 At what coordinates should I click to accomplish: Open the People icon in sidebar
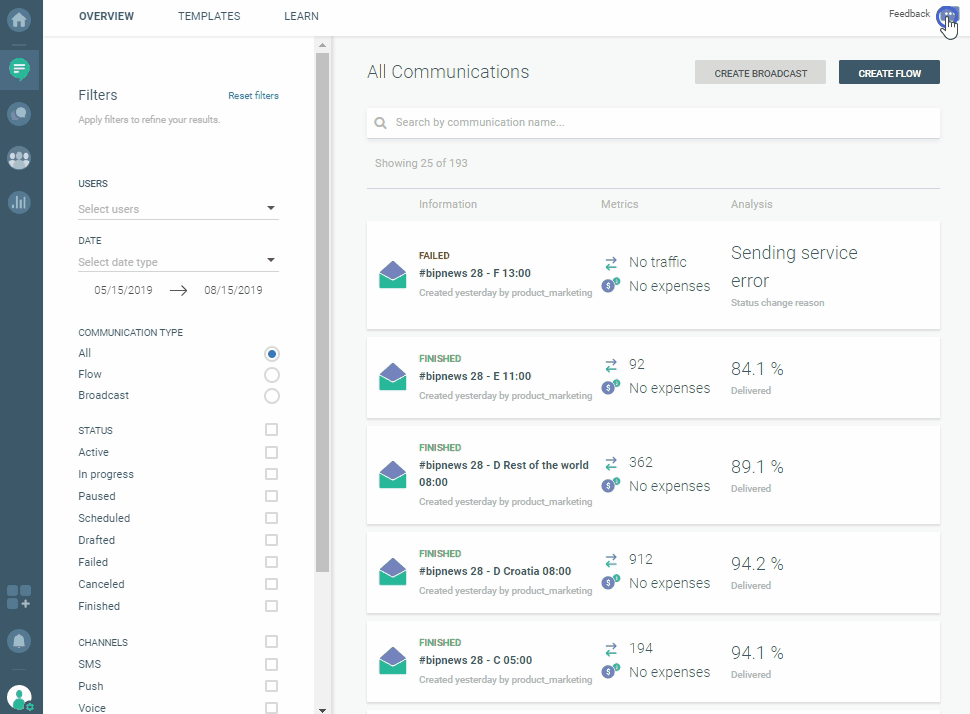[19, 158]
